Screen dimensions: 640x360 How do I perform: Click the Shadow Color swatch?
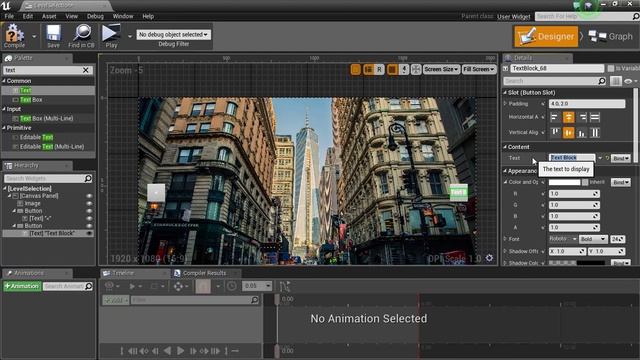pos(577,263)
